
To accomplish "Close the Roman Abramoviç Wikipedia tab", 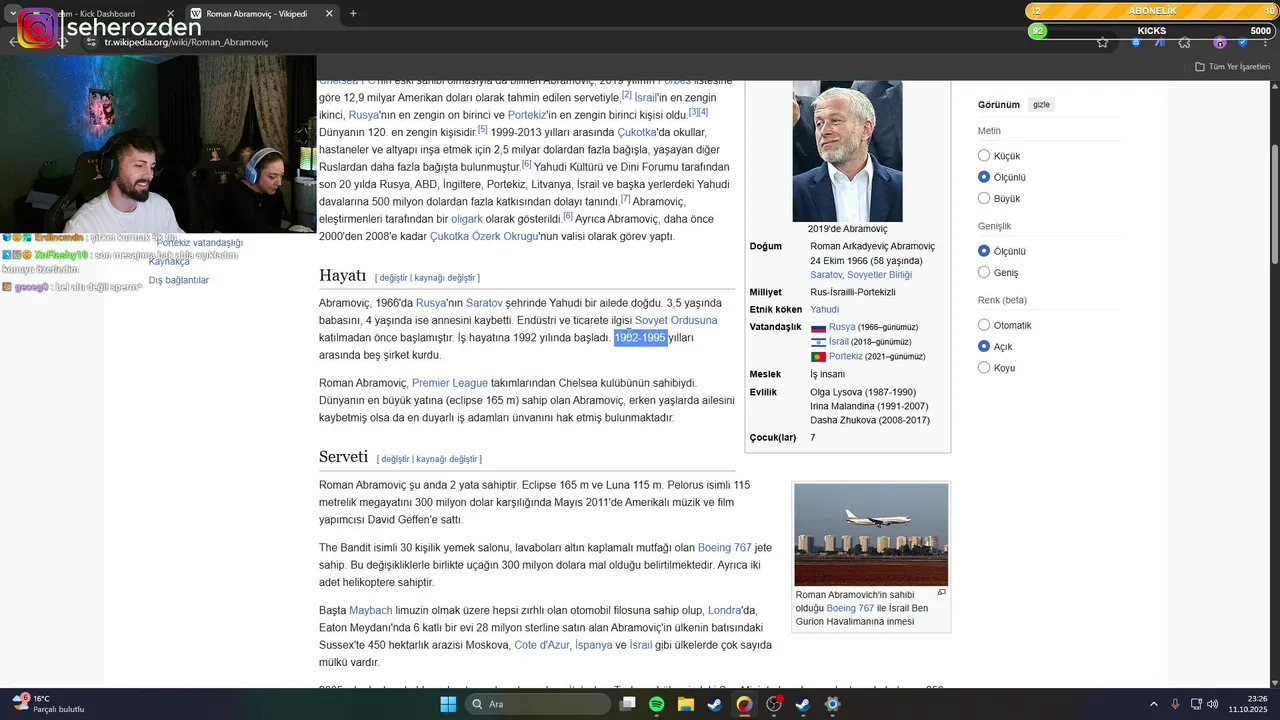I will click(329, 14).
